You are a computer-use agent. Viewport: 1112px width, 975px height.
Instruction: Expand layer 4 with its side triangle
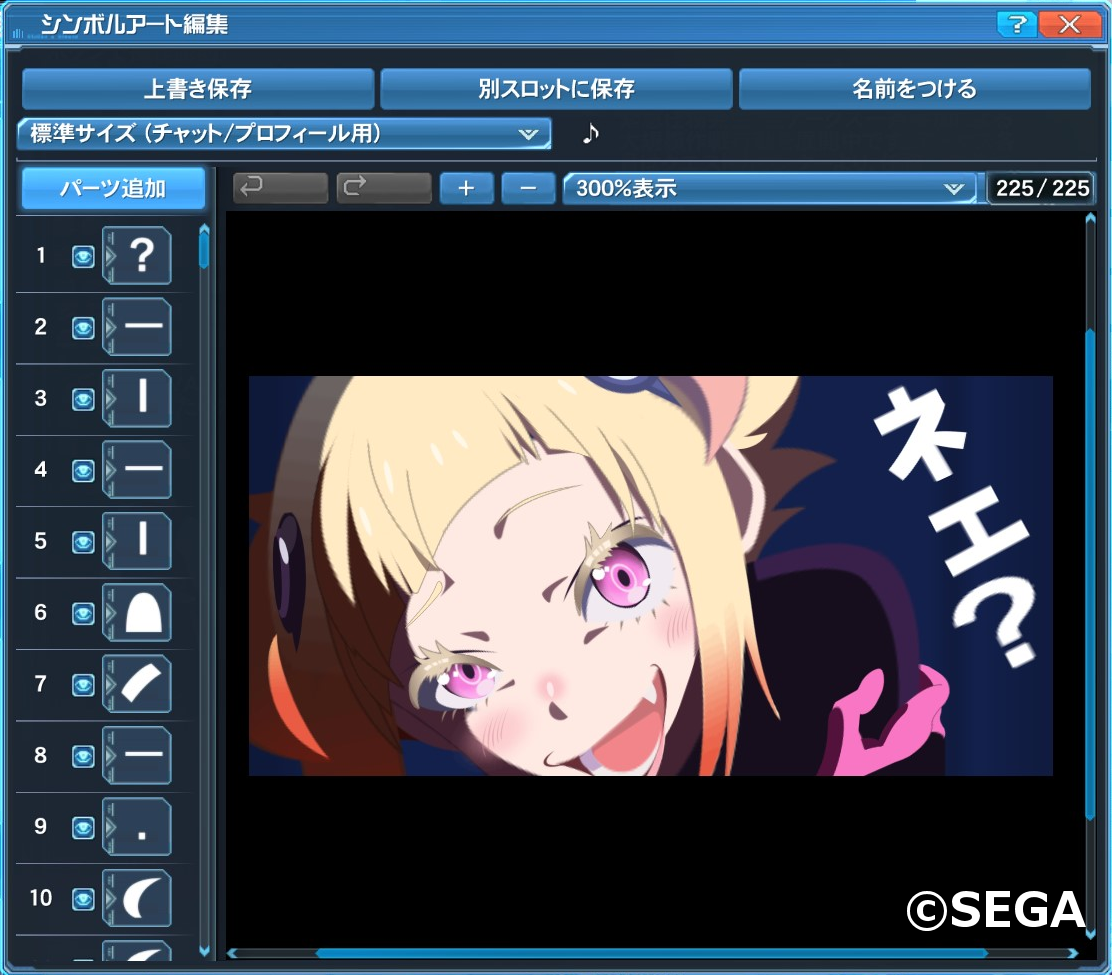[109, 469]
